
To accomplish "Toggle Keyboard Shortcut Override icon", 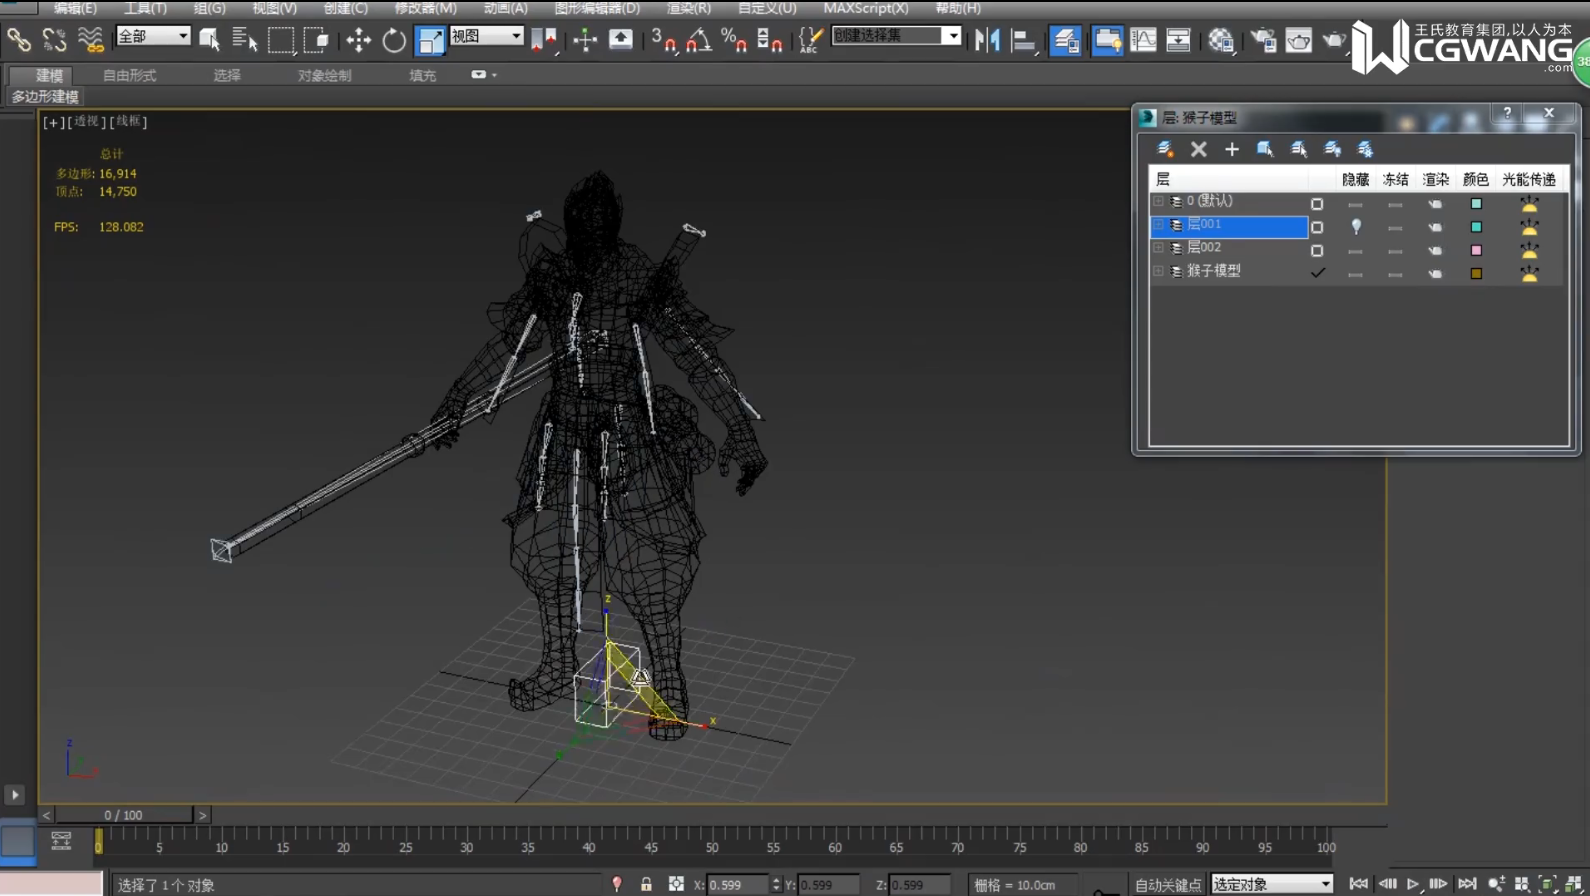I will tap(621, 40).
